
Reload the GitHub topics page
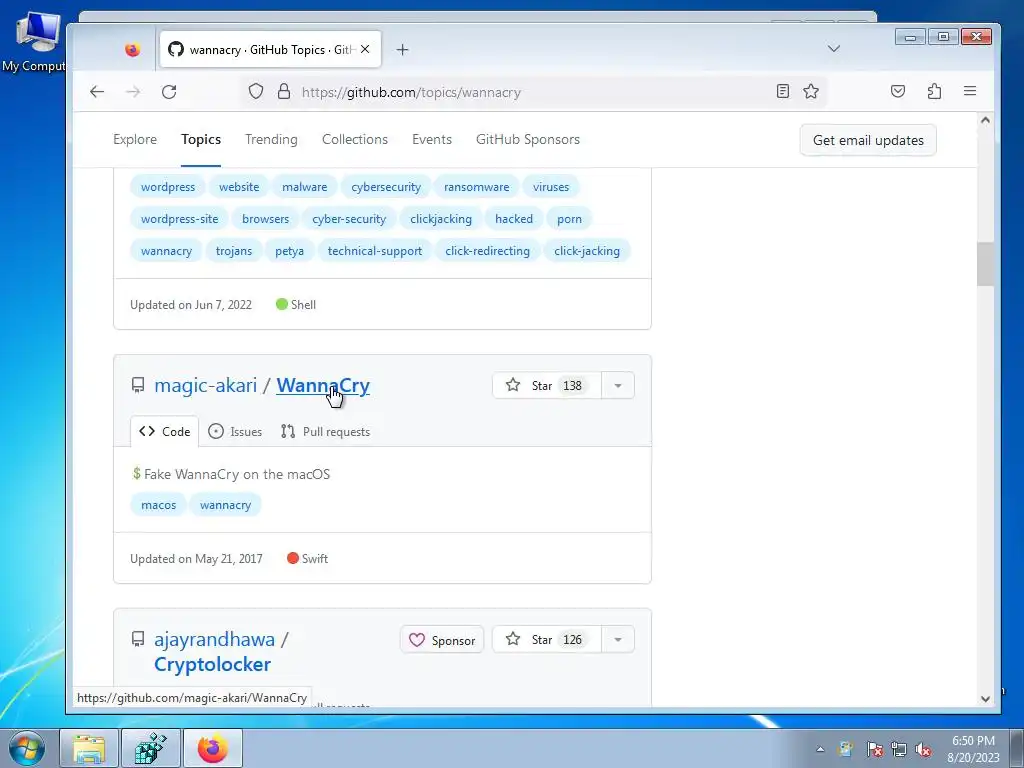[x=169, y=91]
